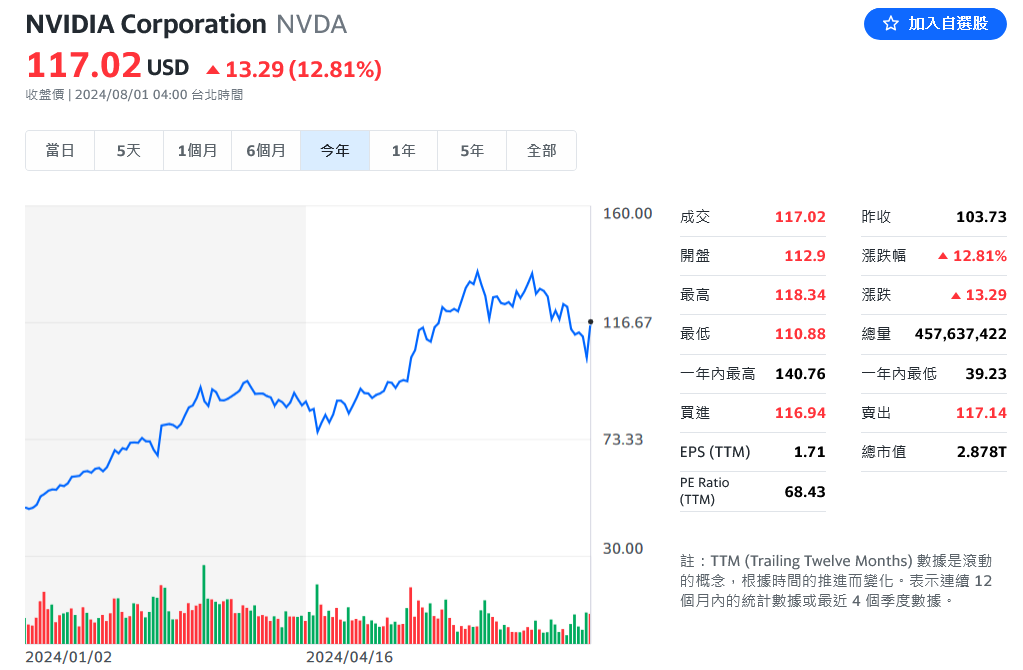1023x670 pixels.
Task: Display the 5年 chart range
Action: click(x=472, y=151)
